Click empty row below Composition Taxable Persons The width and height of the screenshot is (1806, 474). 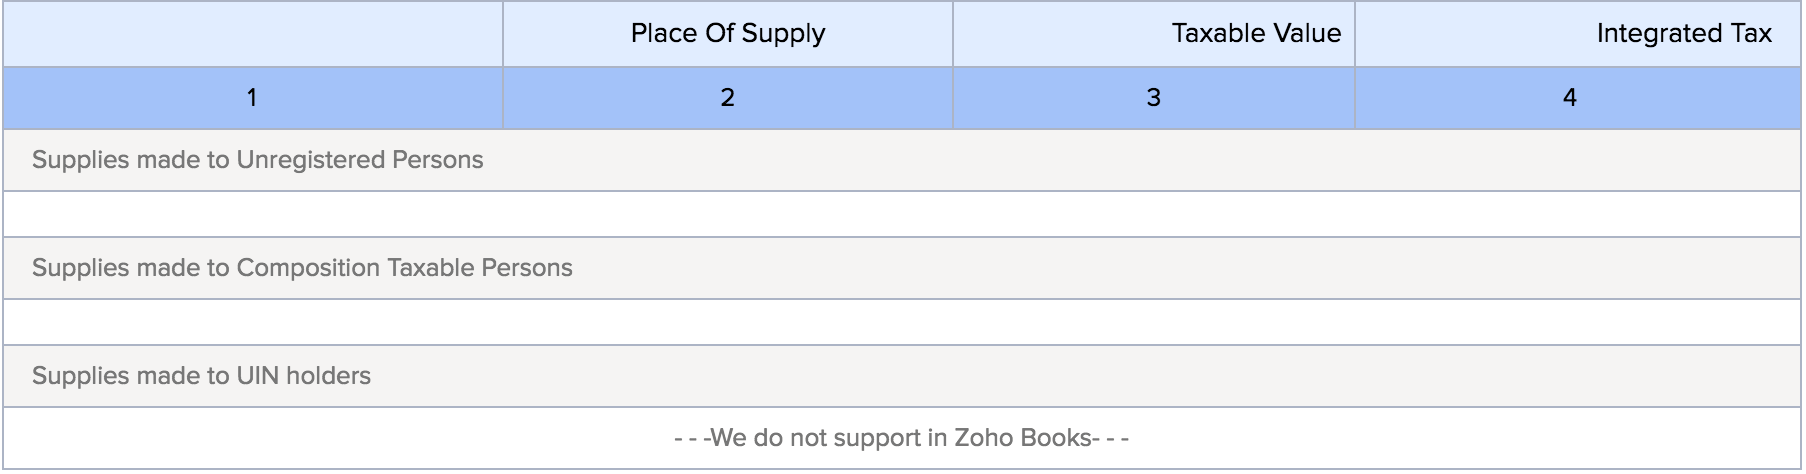(x=900, y=322)
